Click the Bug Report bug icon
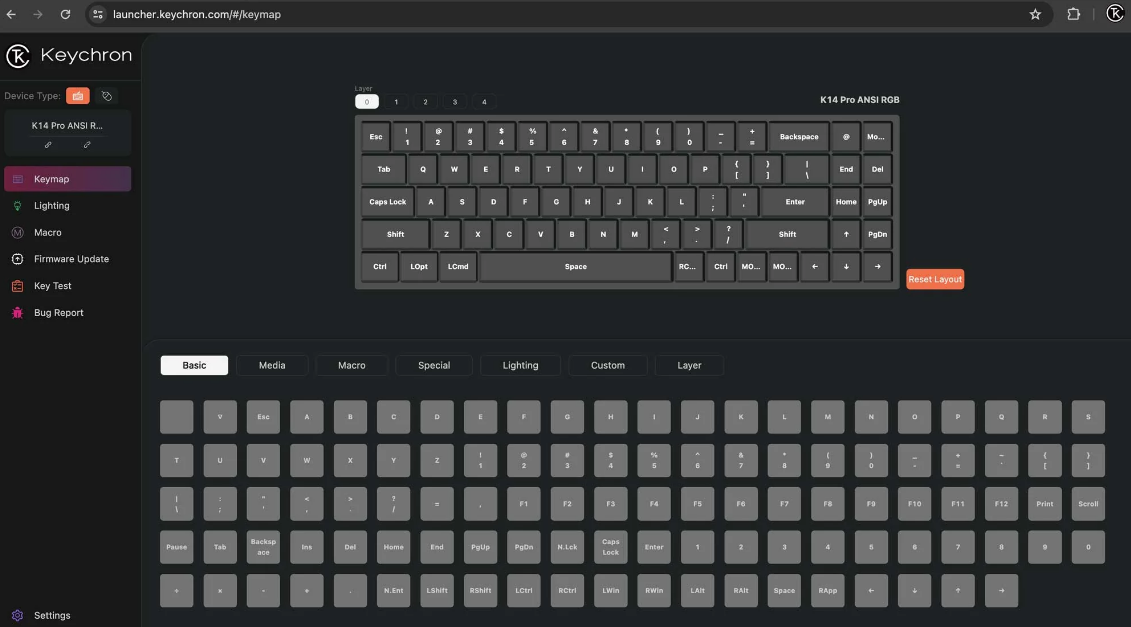Viewport: 1131px width, 627px height. (18, 312)
